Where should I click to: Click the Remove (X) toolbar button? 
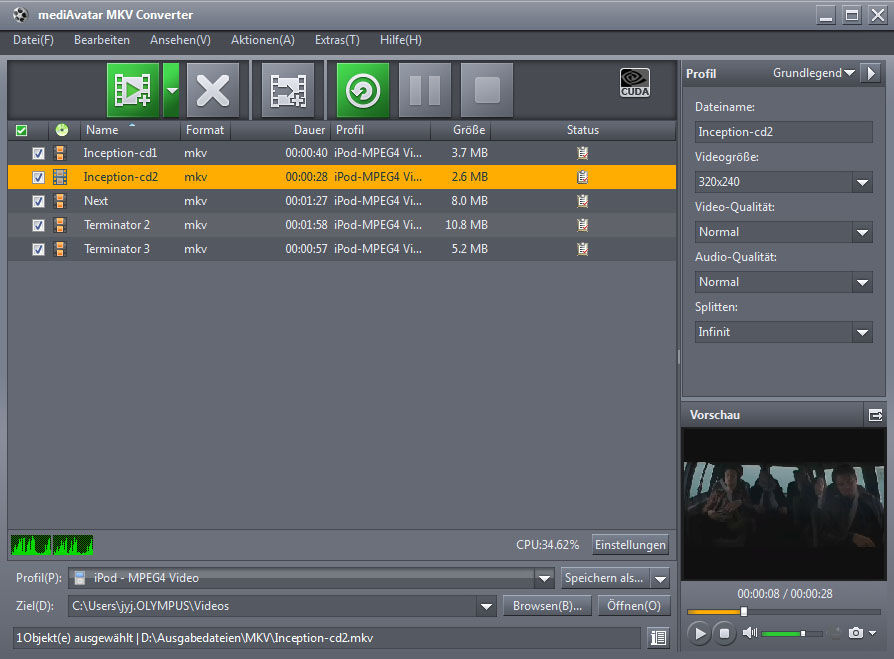click(x=213, y=90)
